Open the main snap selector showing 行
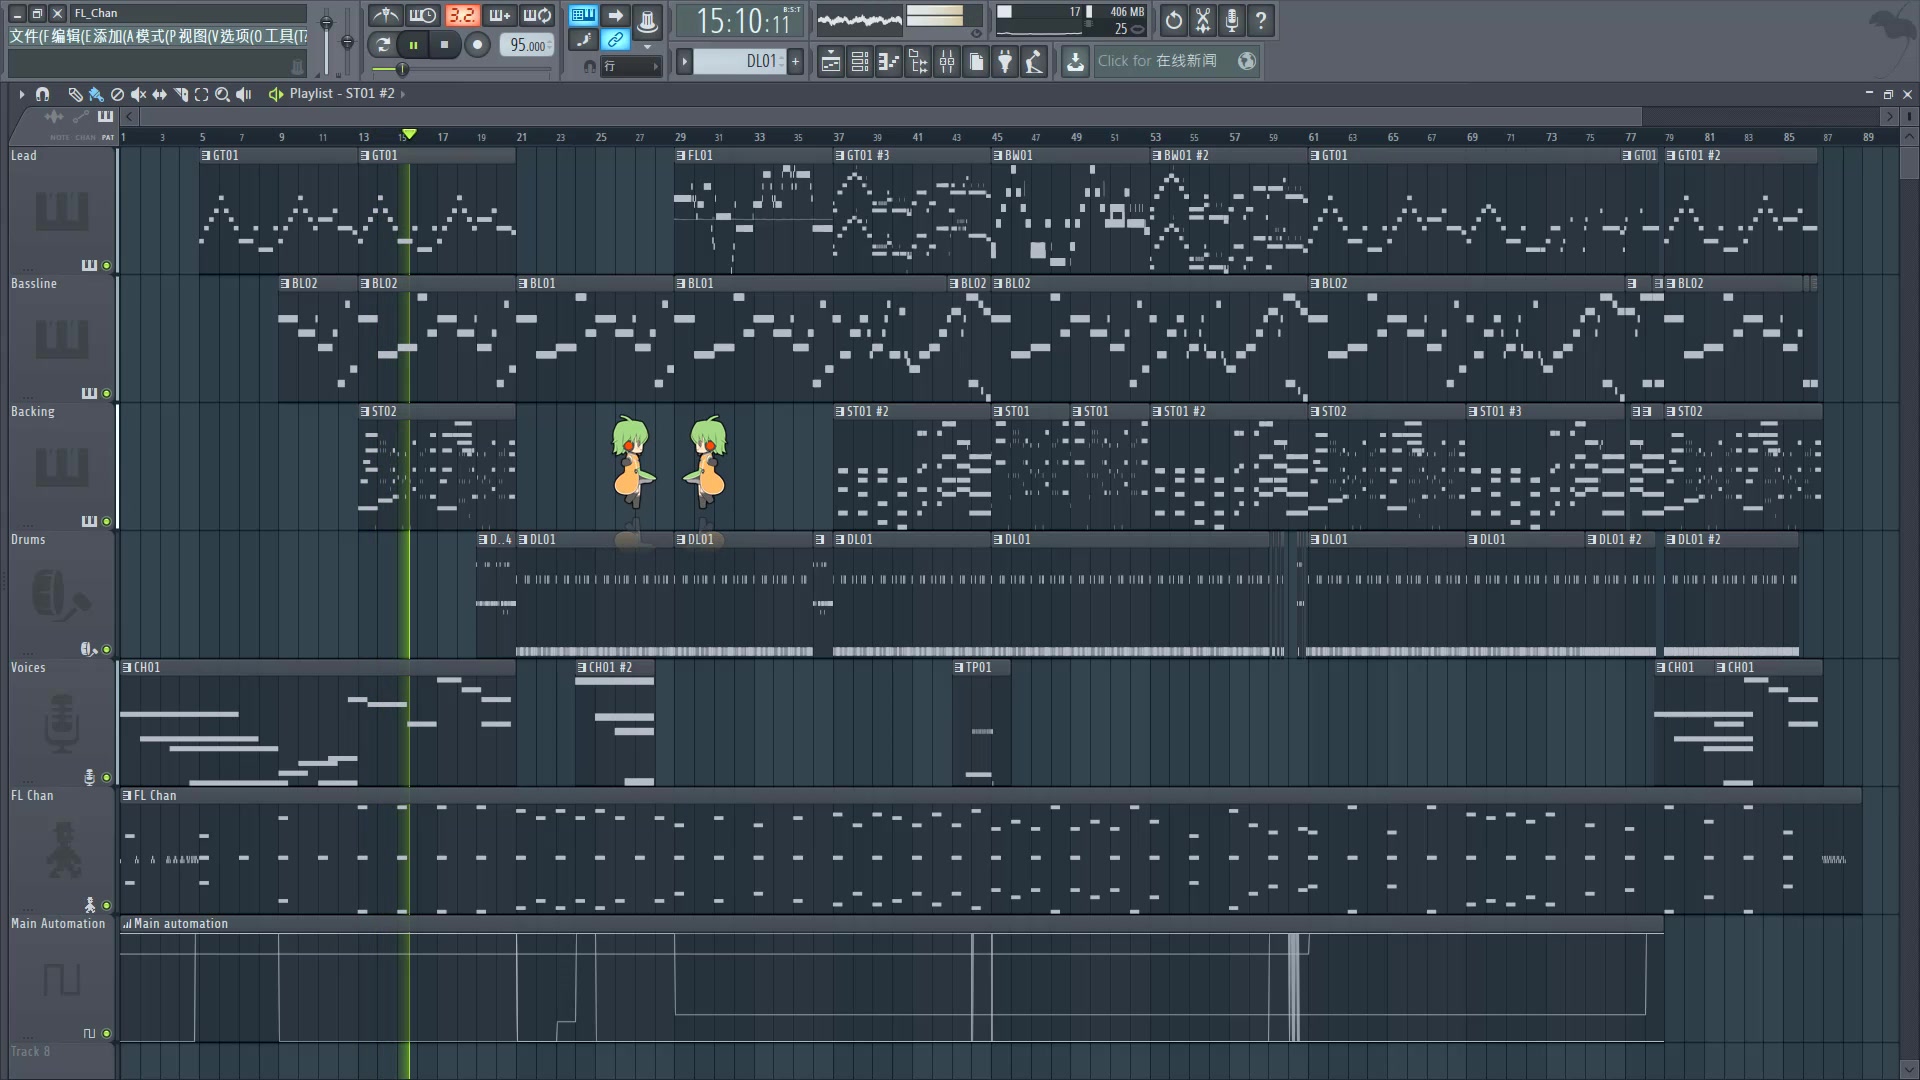The width and height of the screenshot is (1920, 1080). point(631,66)
